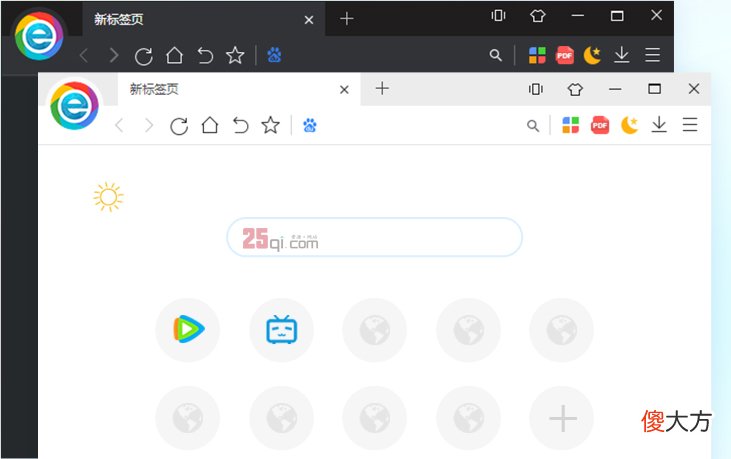Screen dimensions: 731x459
Task: Add a new tab in the light window
Action: coord(382,89)
